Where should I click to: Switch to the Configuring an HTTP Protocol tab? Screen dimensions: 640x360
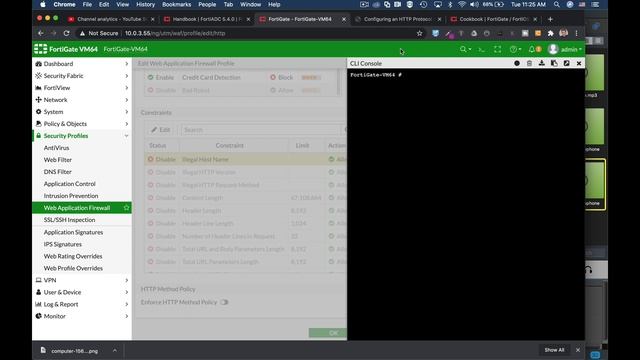click(397, 19)
